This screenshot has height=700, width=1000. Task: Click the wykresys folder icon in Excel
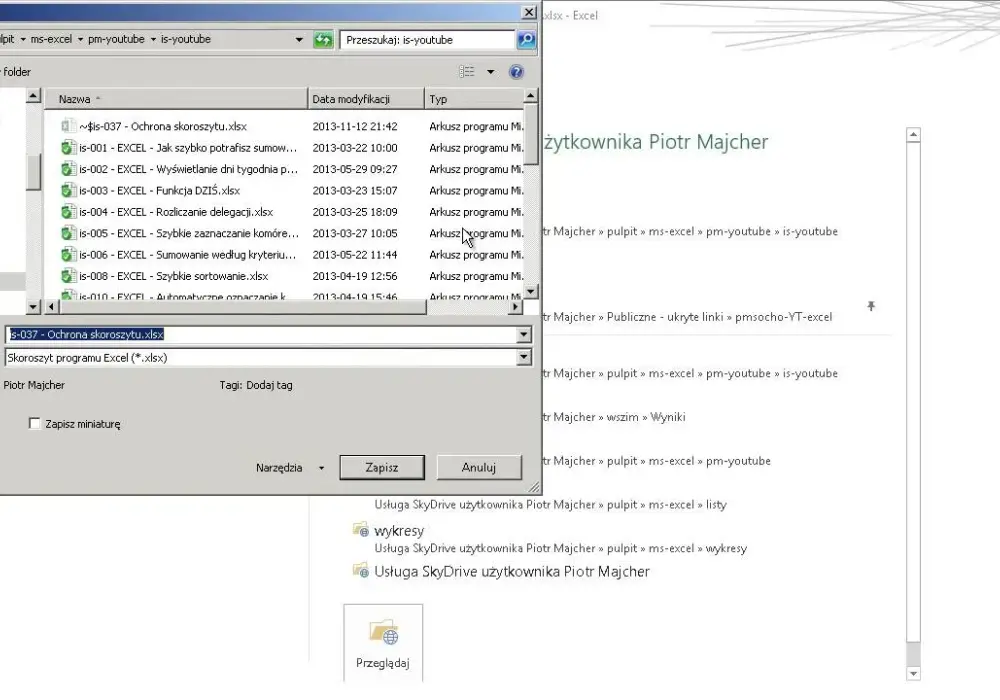point(360,530)
